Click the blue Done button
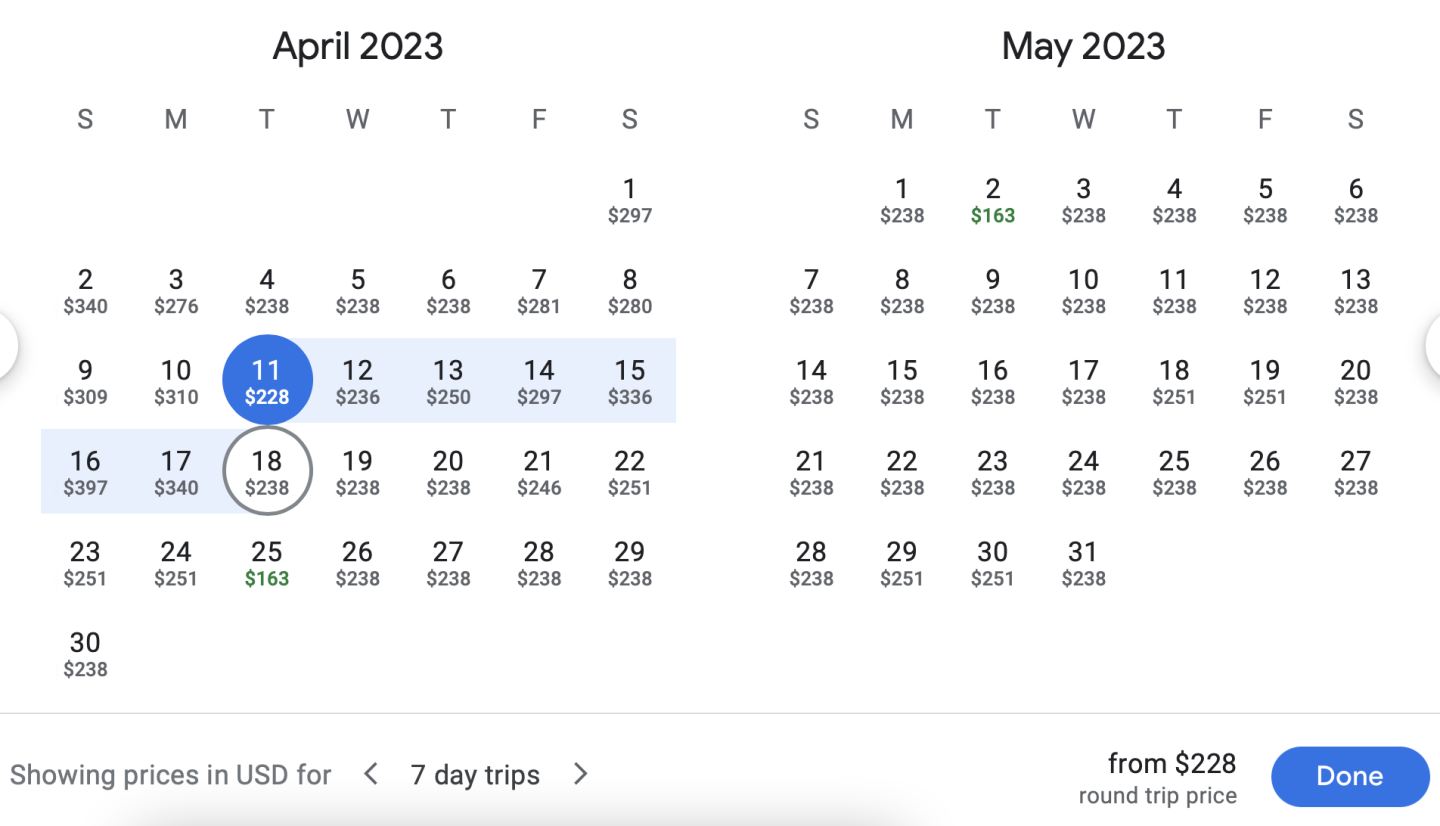Image resolution: width=1440 pixels, height=826 pixels. [1349, 776]
